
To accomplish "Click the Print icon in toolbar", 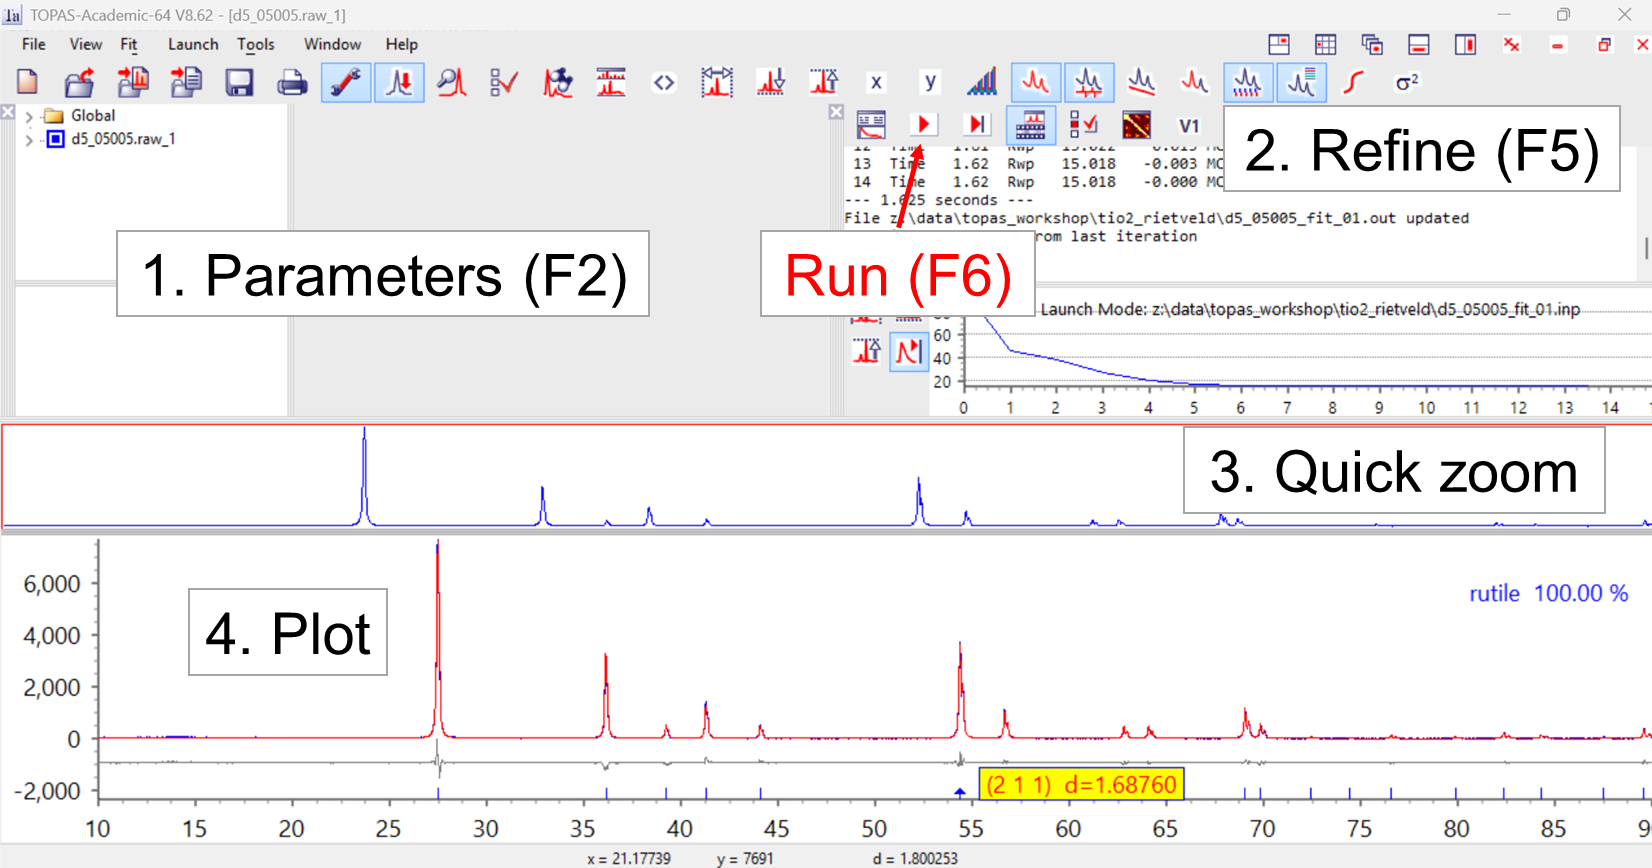I will tap(292, 82).
